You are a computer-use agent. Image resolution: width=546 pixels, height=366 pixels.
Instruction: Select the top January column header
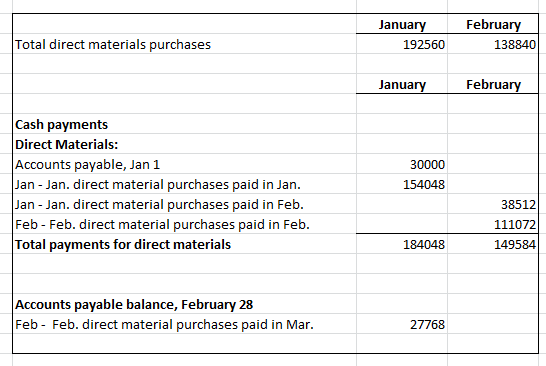[x=402, y=25]
